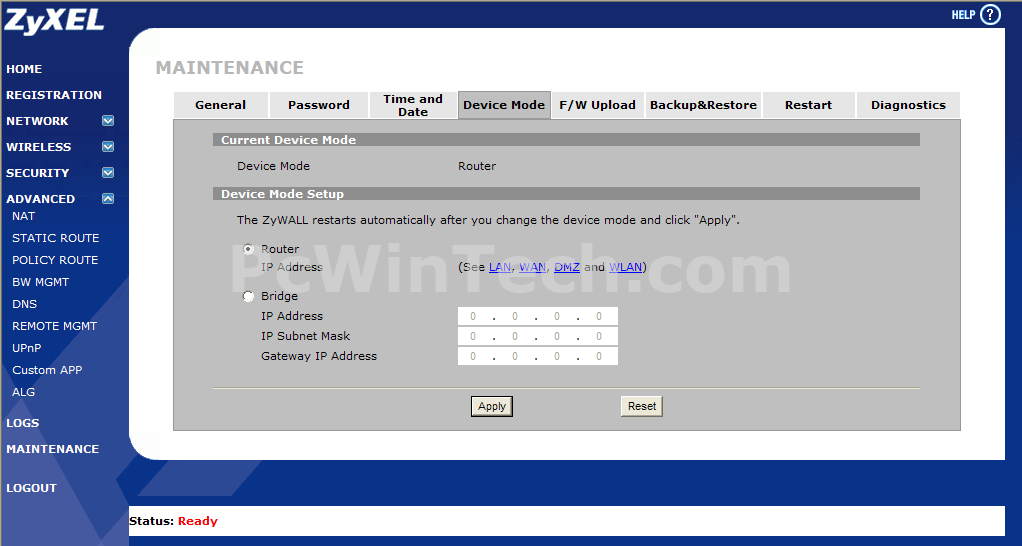Open BW MGMT page
Screen dimensions: 1022x546
40,282
